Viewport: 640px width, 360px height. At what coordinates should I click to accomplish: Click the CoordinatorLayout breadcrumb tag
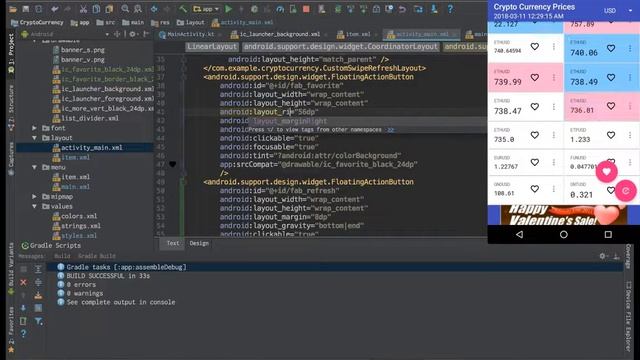click(340, 47)
